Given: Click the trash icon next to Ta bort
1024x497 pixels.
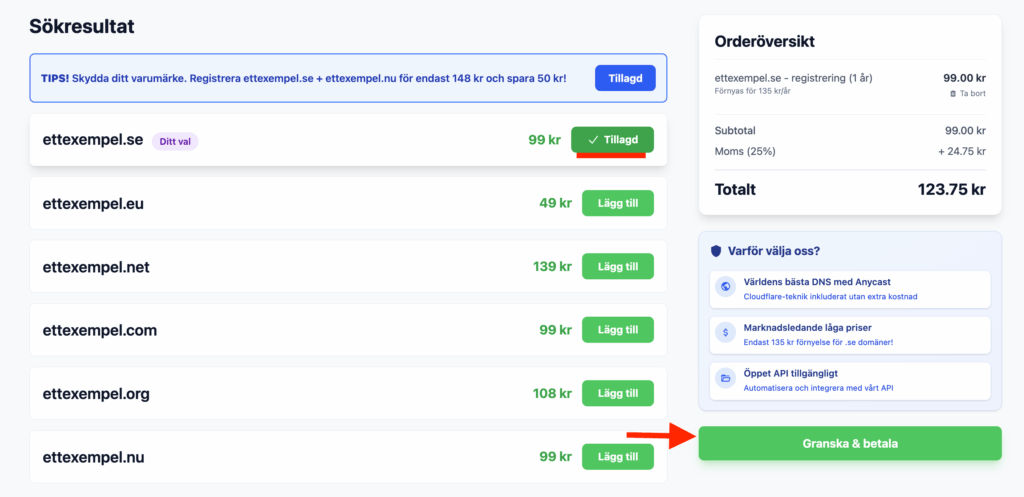Looking at the screenshot, I should click(952, 93).
